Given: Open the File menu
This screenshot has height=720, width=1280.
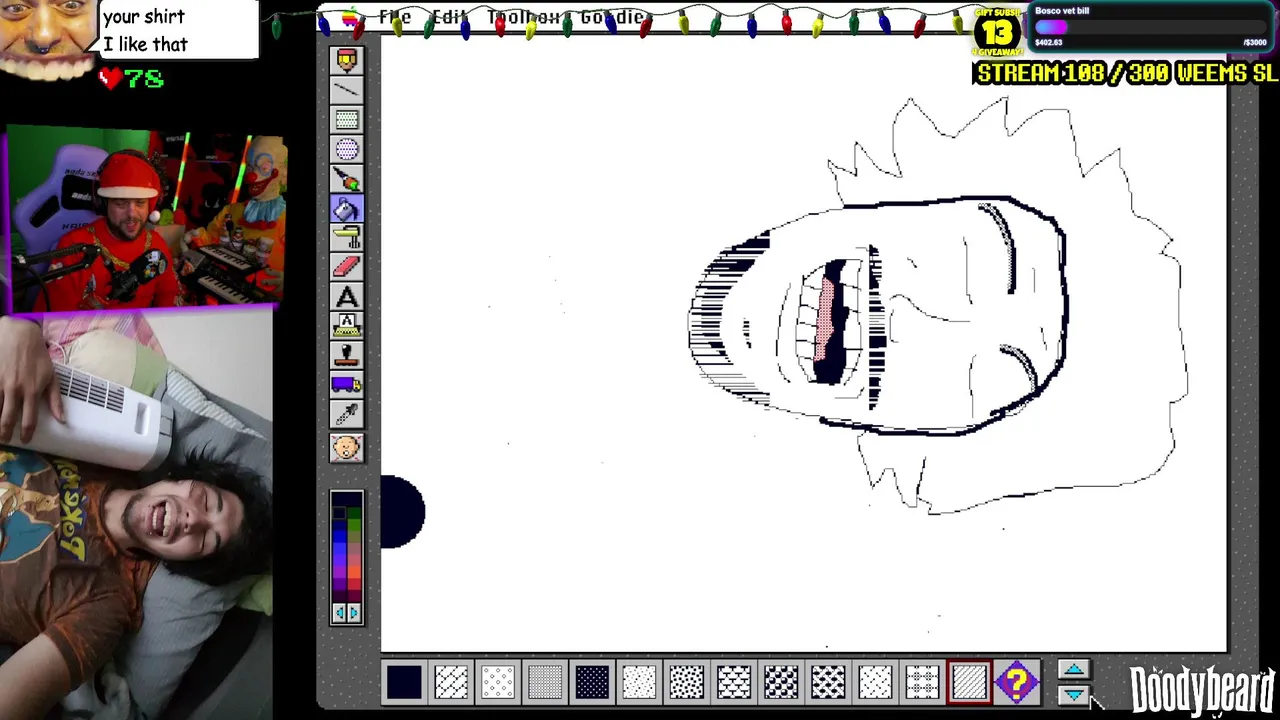Looking at the screenshot, I should point(395,18).
